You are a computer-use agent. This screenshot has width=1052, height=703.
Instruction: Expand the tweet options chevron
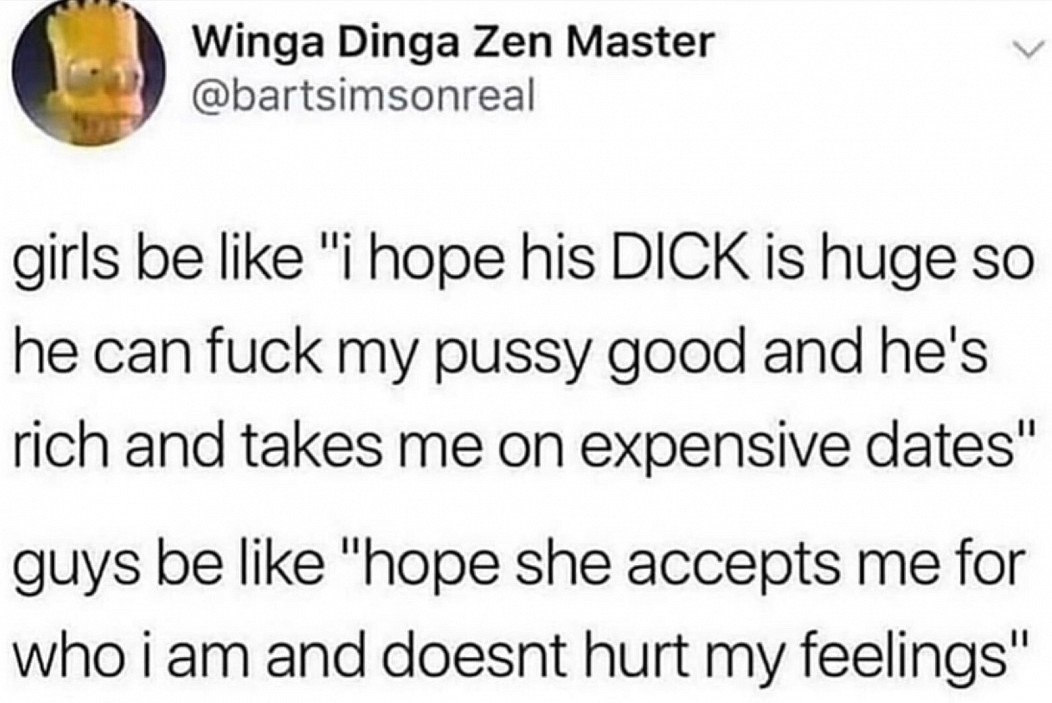pyautogui.click(x=1033, y=50)
